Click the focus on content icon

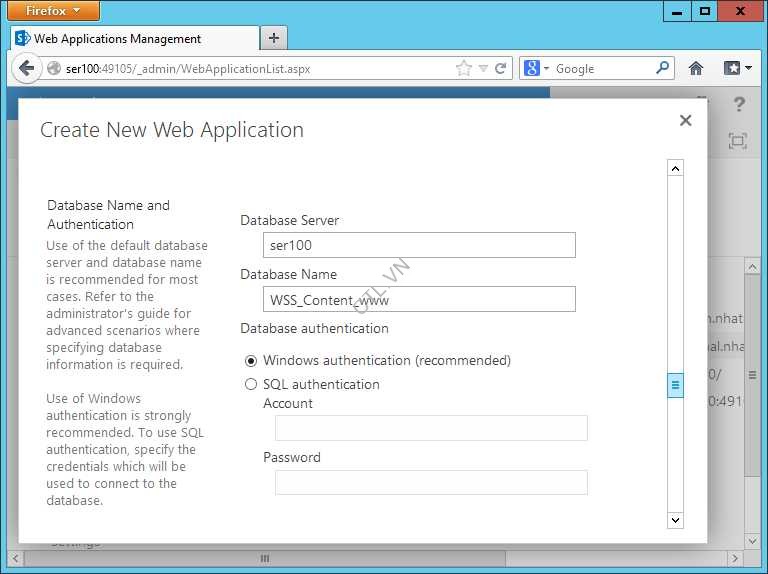point(737,141)
